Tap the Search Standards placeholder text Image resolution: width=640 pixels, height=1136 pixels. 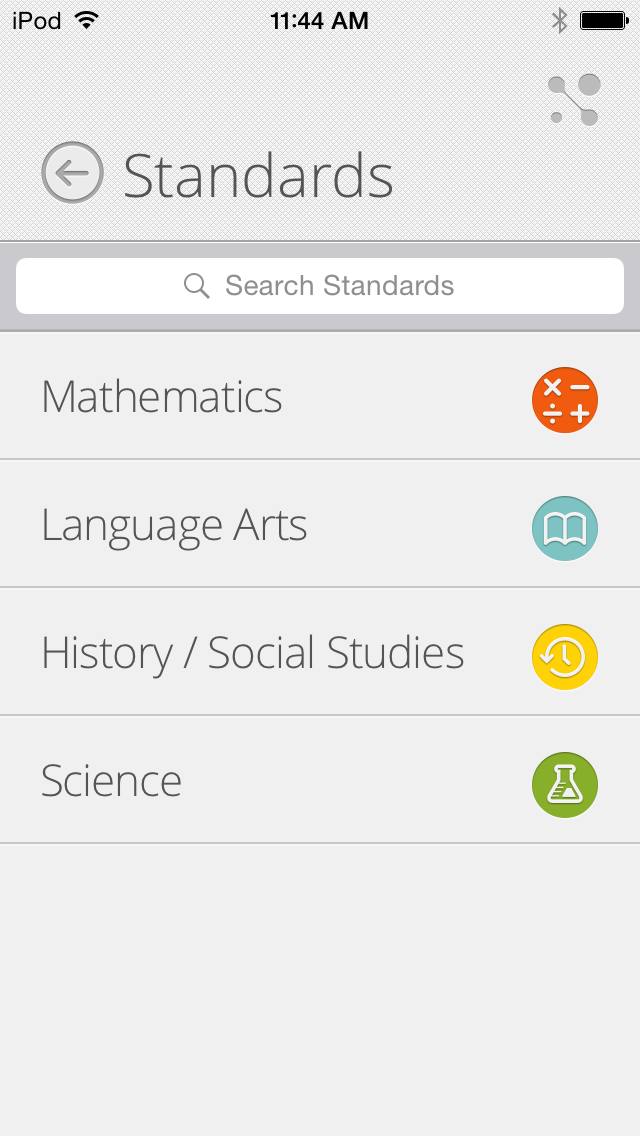click(x=339, y=286)
